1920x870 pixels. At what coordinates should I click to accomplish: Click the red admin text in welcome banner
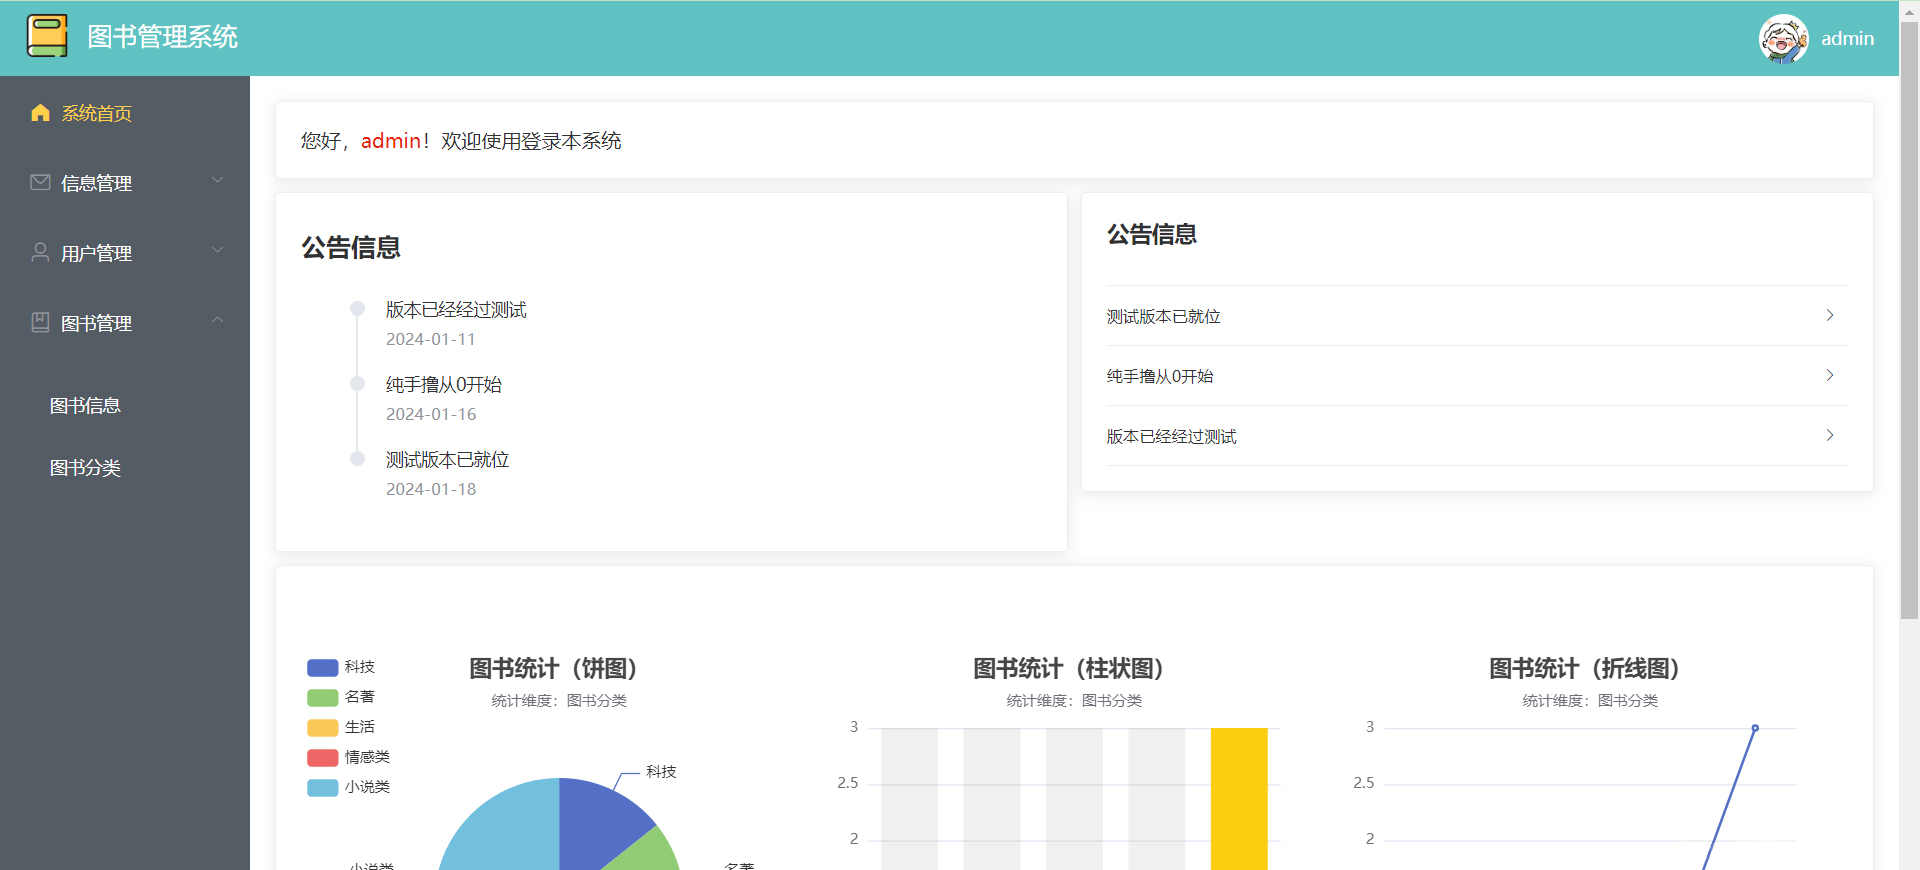coord(391,141)
